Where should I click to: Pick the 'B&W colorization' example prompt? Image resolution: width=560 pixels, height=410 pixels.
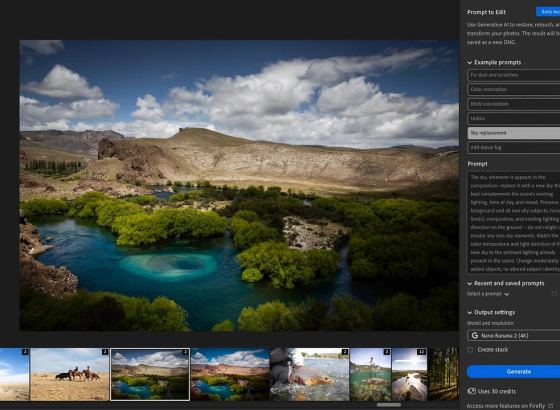point(514,104)
